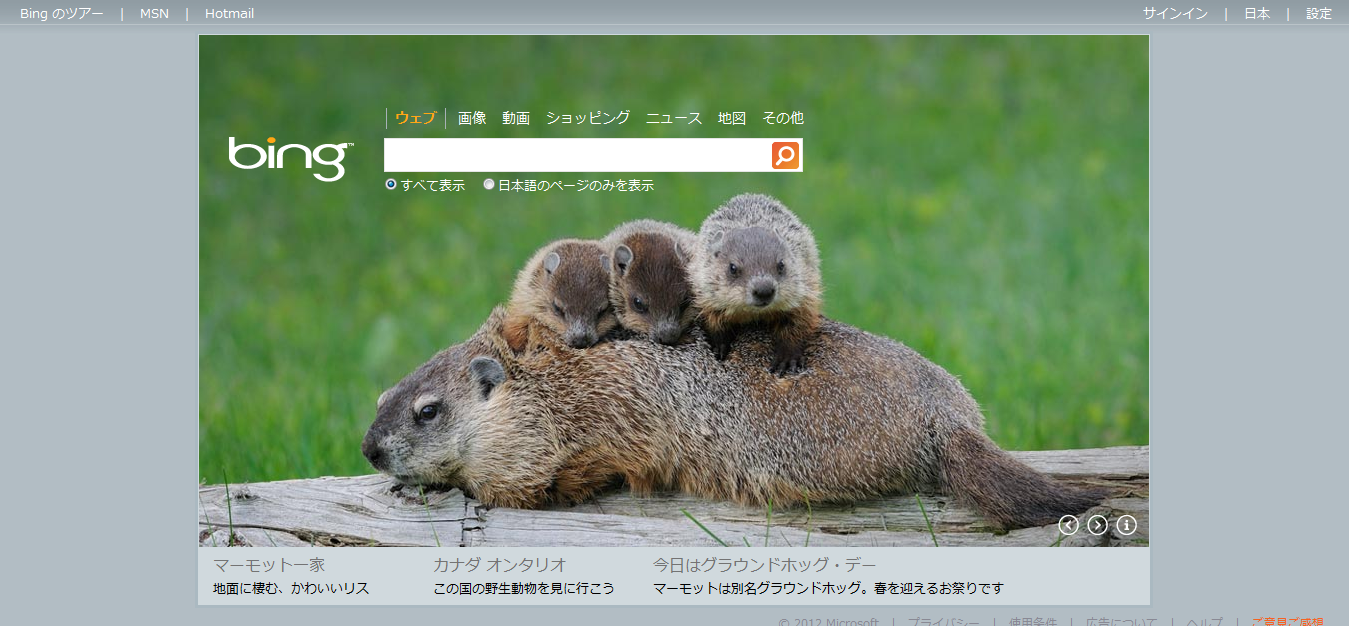Switch to the 画像 search tab
The width and height of the screenshot is (1349, 626).
click(472, 118)
